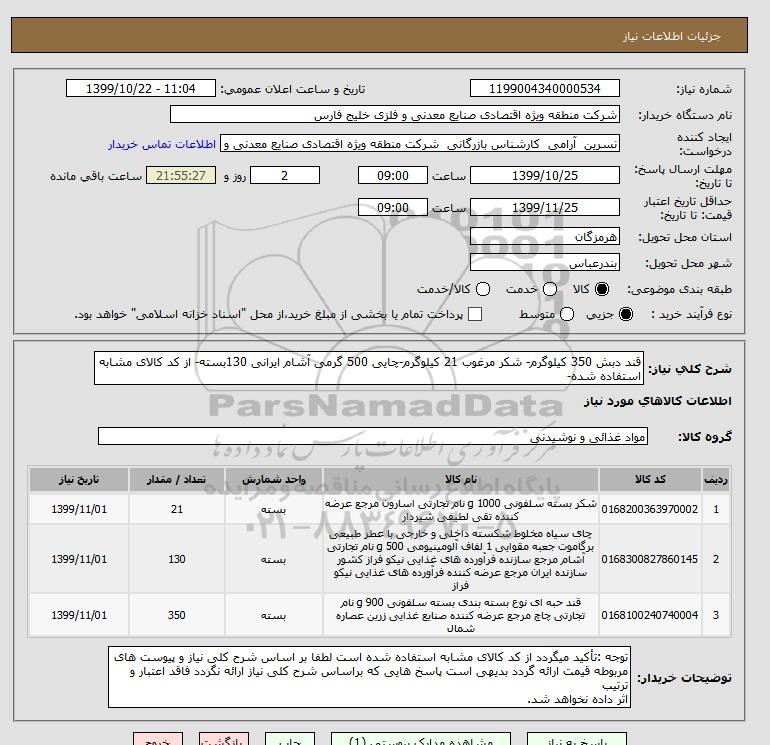Click the بازگشت back button
The width and height of the screenshot is (770, 745).
click(x=224, y=739)
